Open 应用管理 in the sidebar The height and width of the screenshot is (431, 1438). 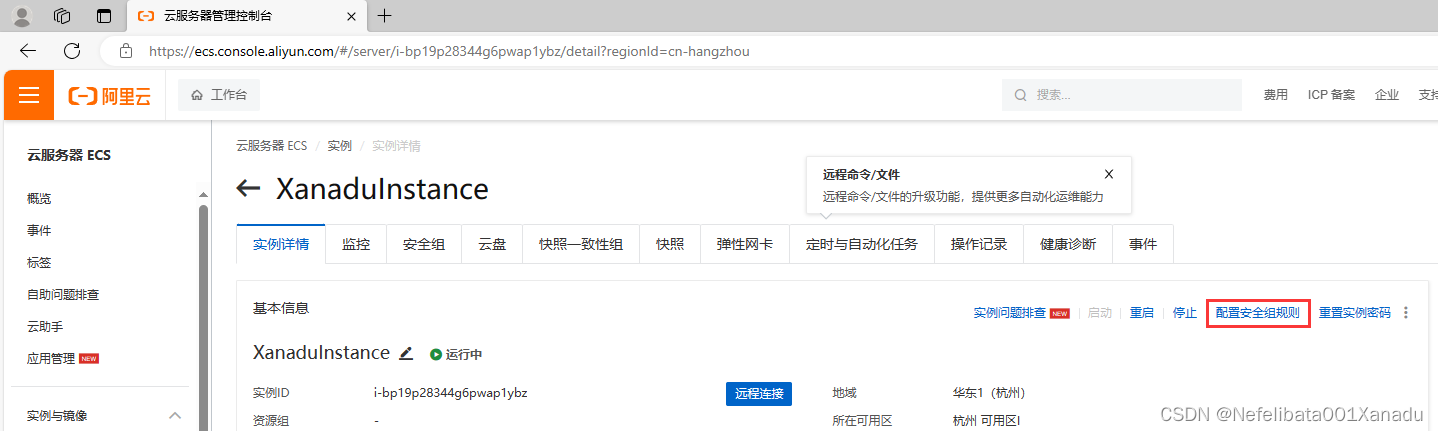[51, 358]
